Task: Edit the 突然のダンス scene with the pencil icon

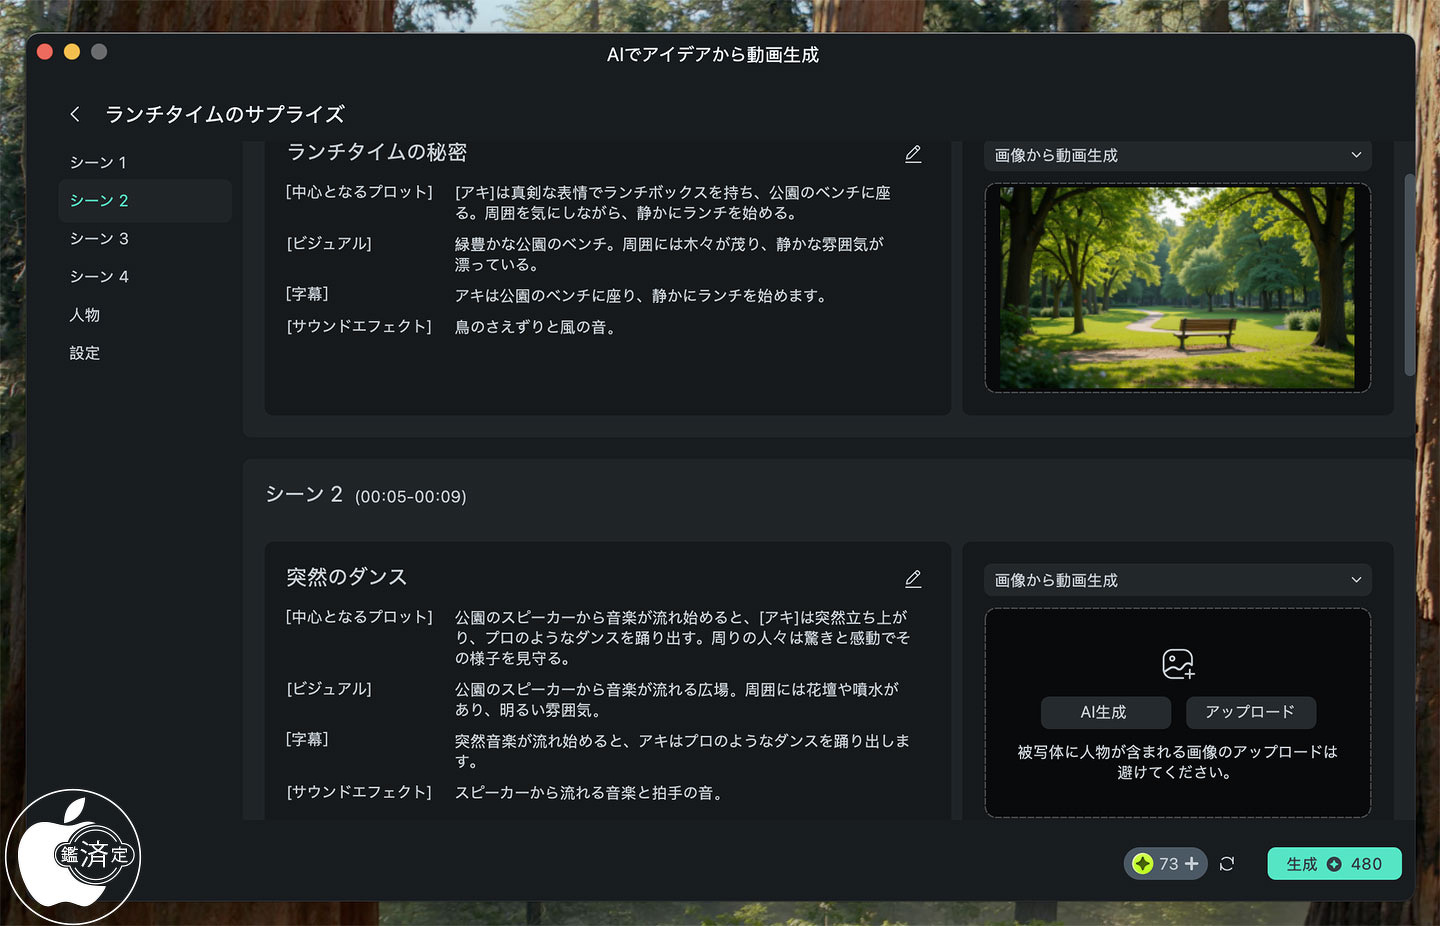Action: (x=913, y=579)
